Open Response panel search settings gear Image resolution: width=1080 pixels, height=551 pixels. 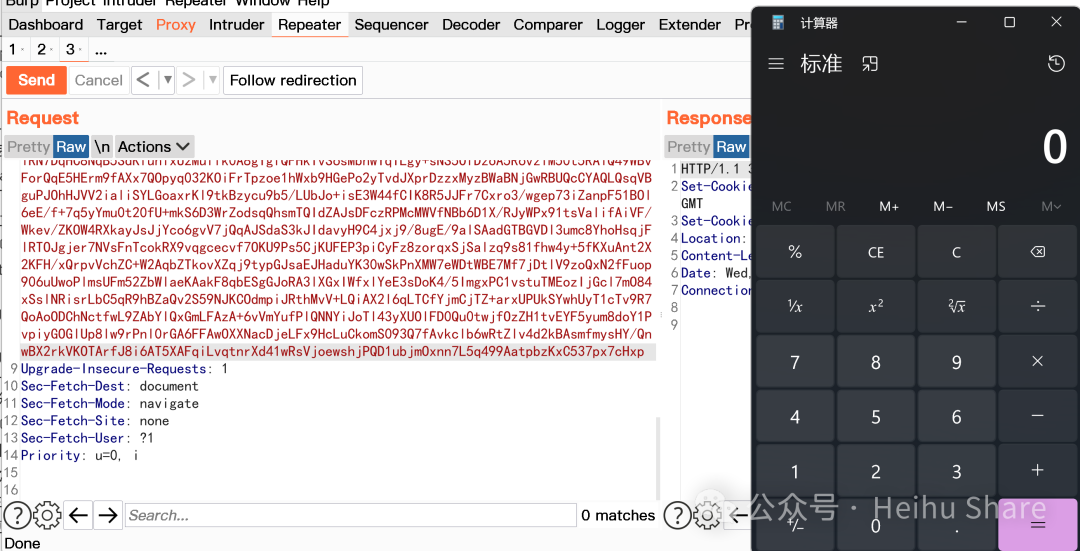pos(707,515)
